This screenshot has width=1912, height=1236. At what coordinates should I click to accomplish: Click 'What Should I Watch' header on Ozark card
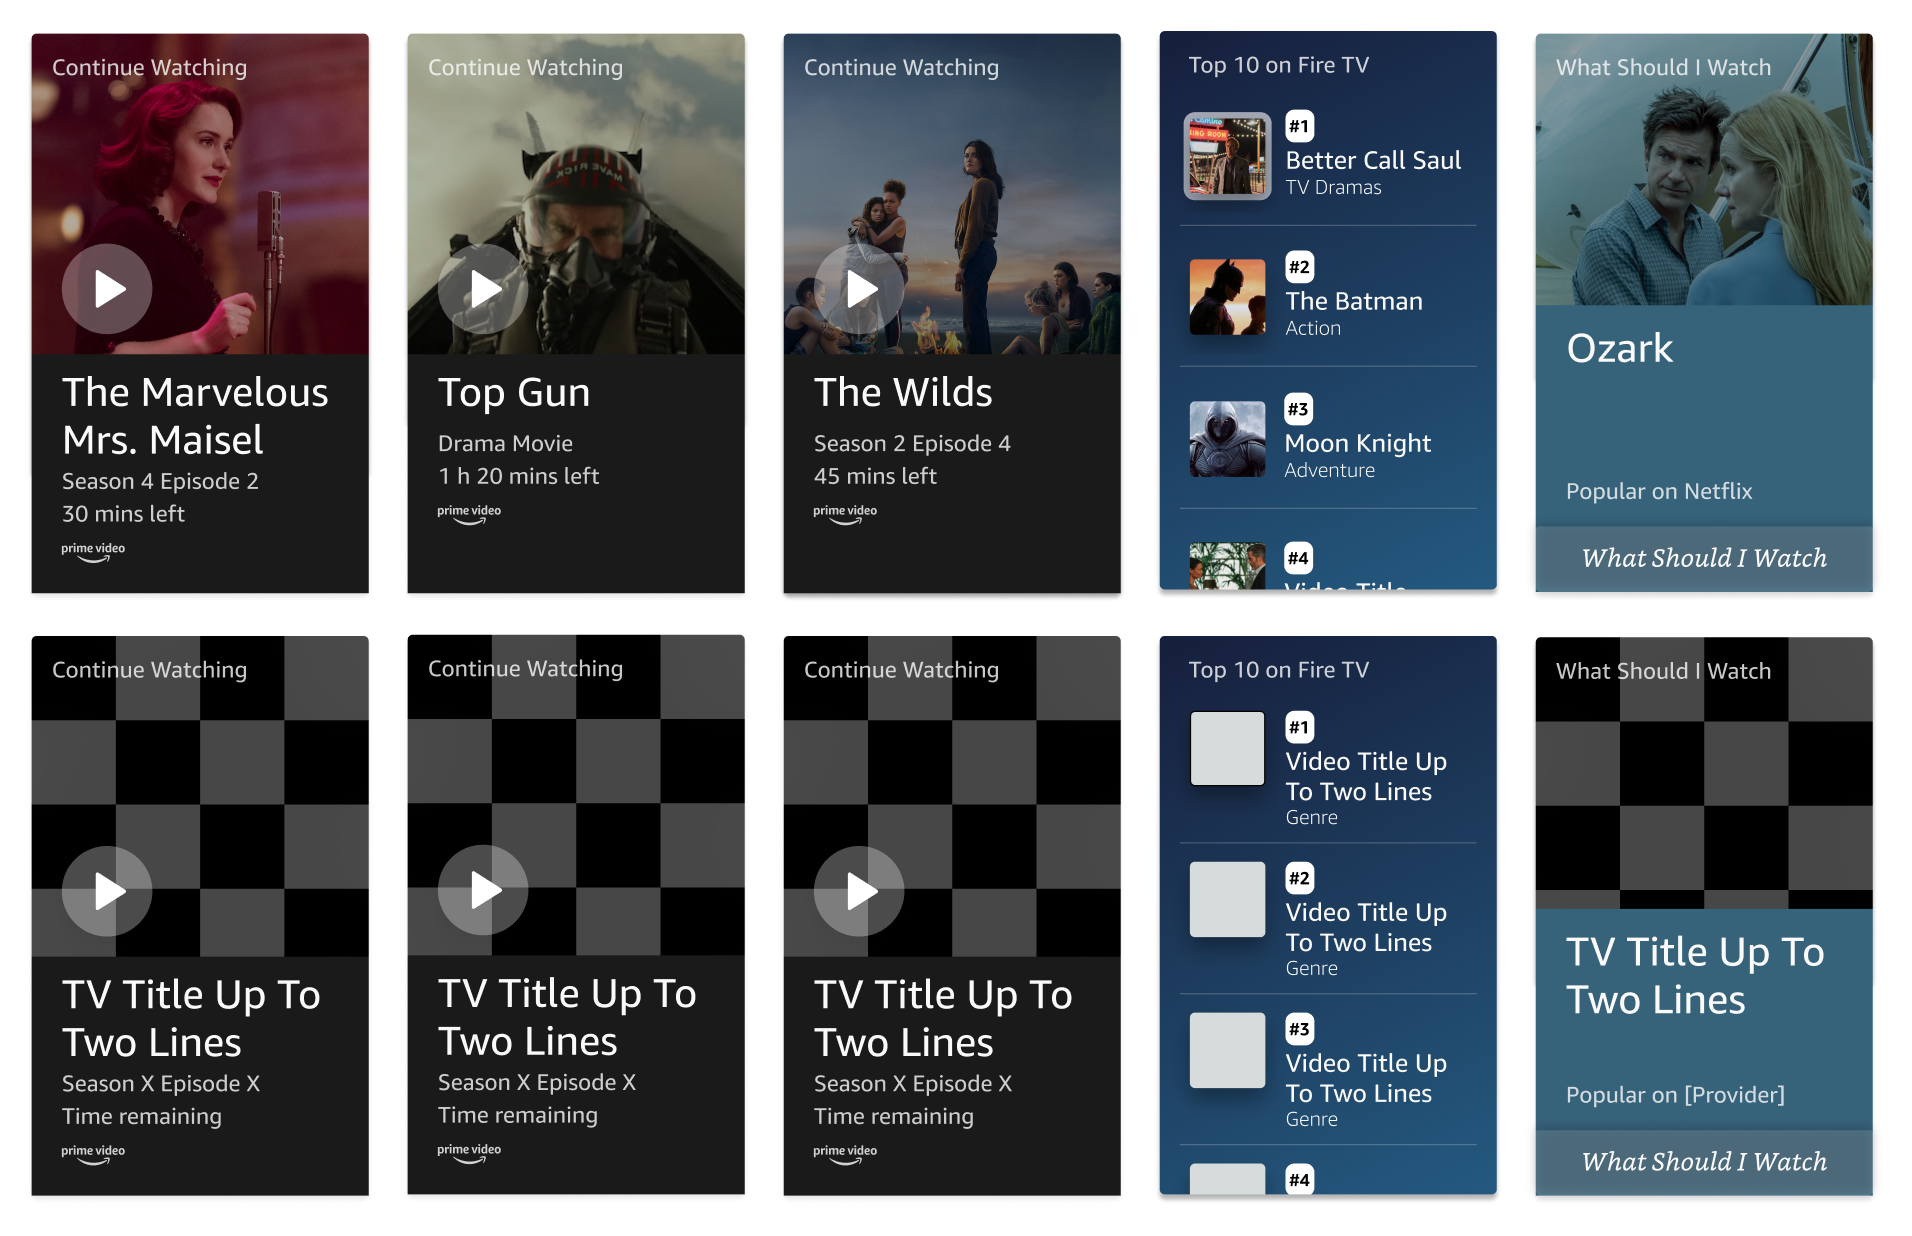[x=1663, y=67]
